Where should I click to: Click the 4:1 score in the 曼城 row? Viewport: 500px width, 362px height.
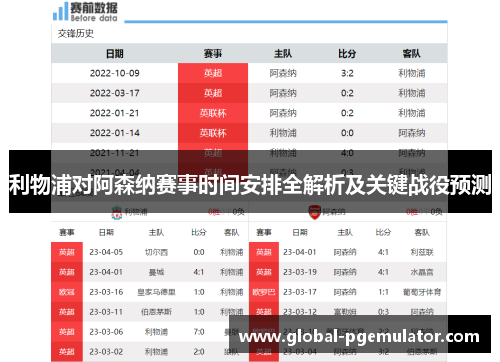(199, 272)
